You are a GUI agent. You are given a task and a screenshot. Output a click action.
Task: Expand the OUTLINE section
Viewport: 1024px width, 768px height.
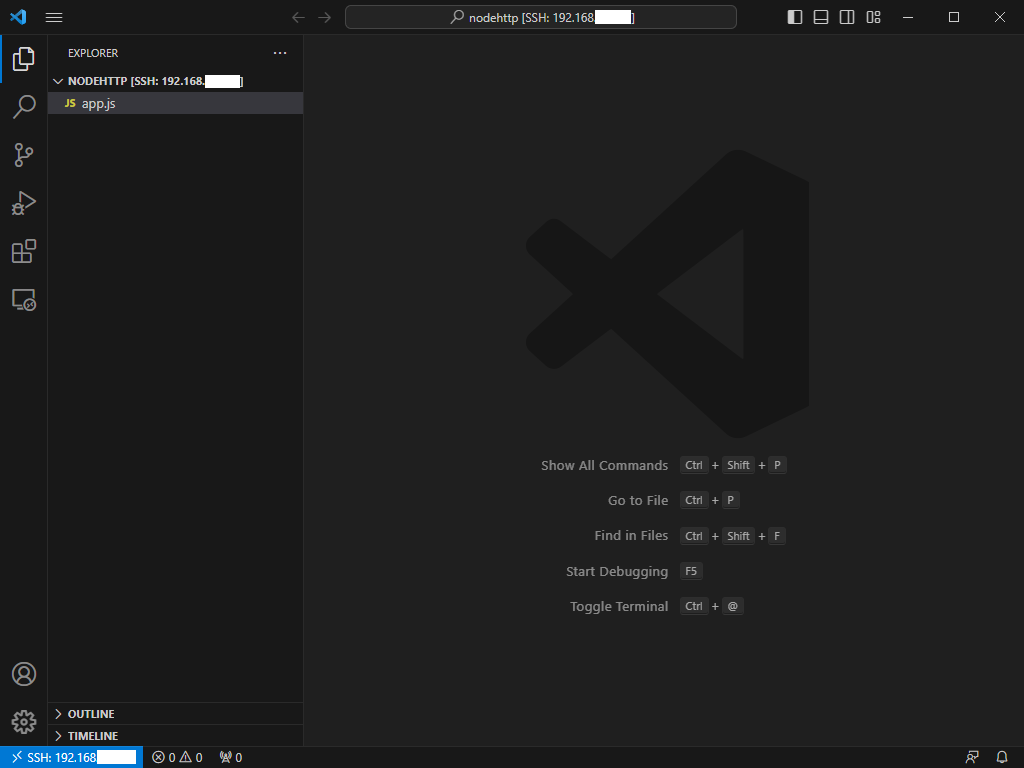tap(90, 713)
